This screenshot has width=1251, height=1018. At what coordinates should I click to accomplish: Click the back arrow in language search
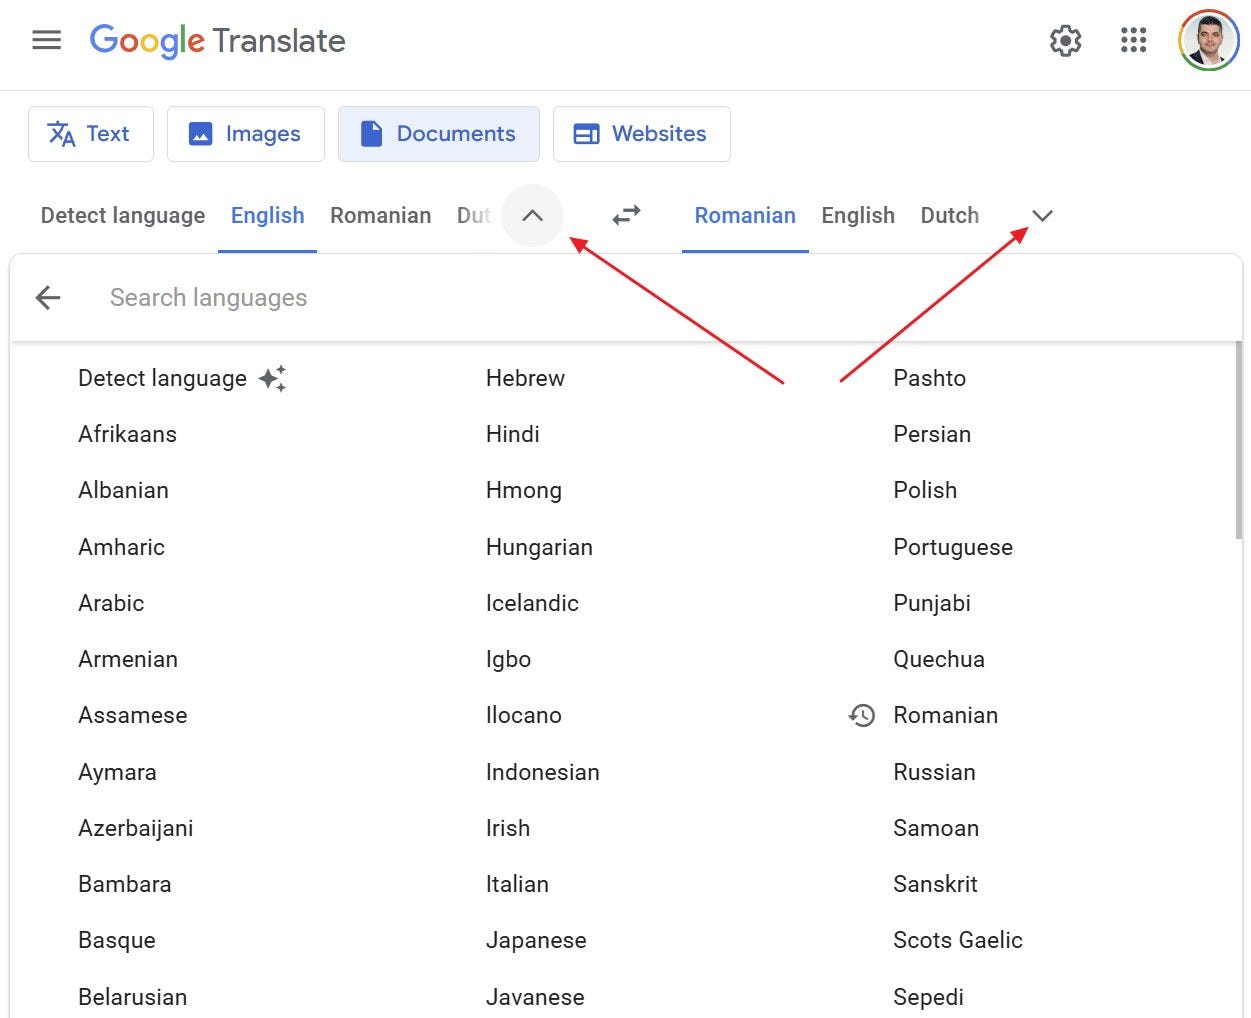pyautogui.click(x=47, y=297)
